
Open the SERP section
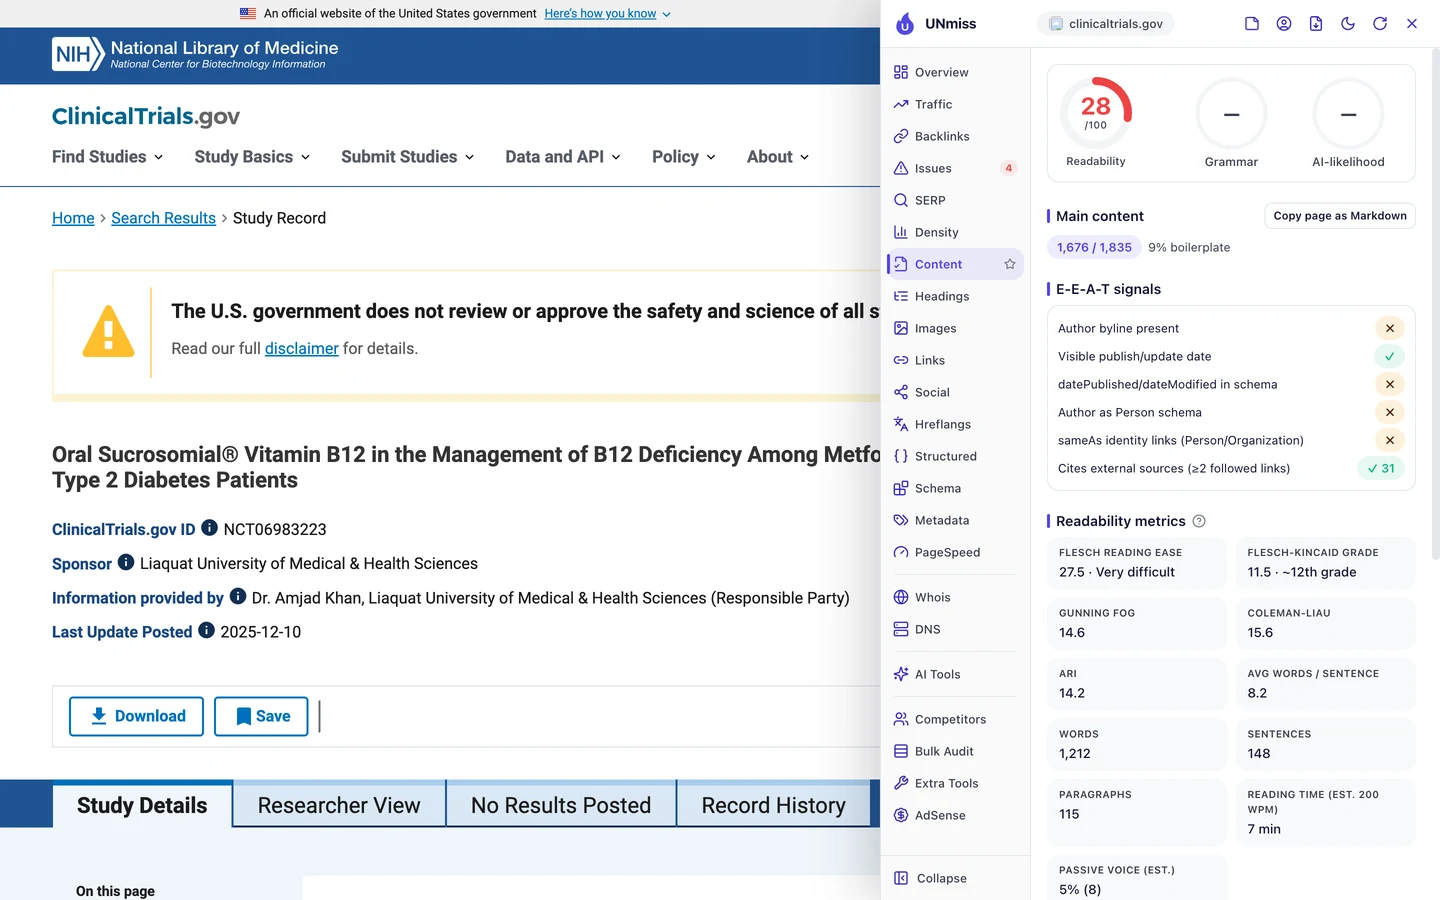tap(955, 200)
